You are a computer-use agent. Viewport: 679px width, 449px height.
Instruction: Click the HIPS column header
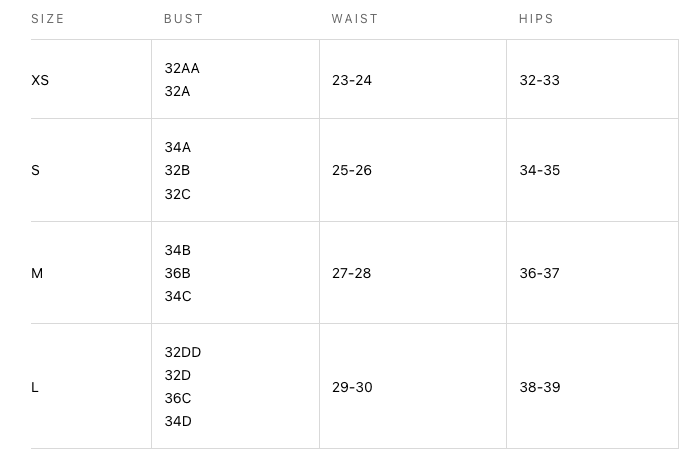[x=536, y=19]
